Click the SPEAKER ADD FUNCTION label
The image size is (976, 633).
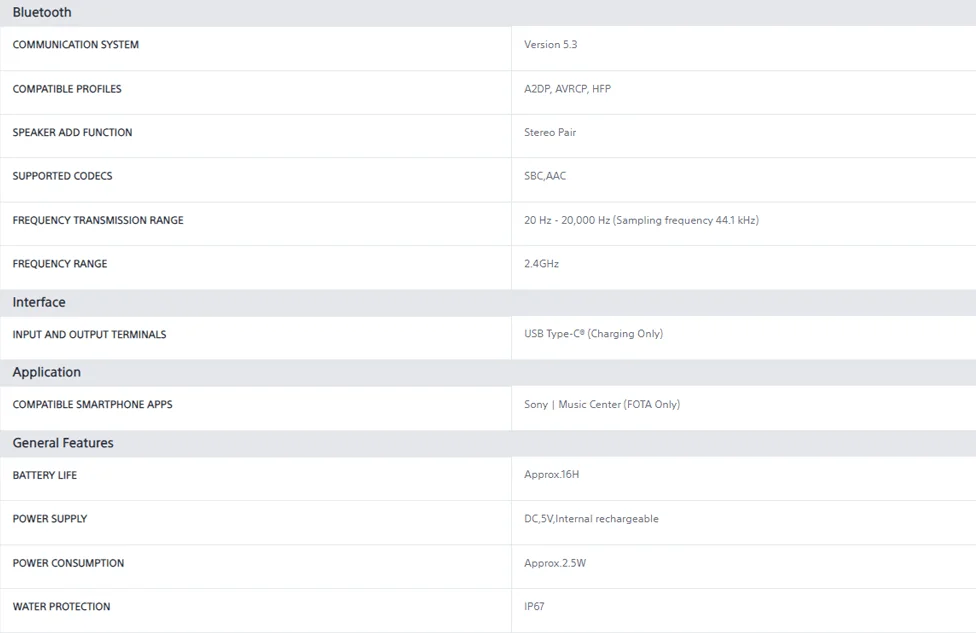(72, 133)
